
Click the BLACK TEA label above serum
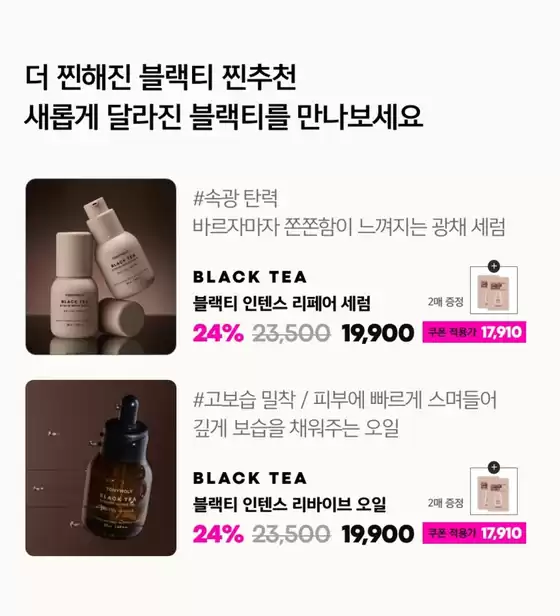pyautogui.click(x=250, y=277)
